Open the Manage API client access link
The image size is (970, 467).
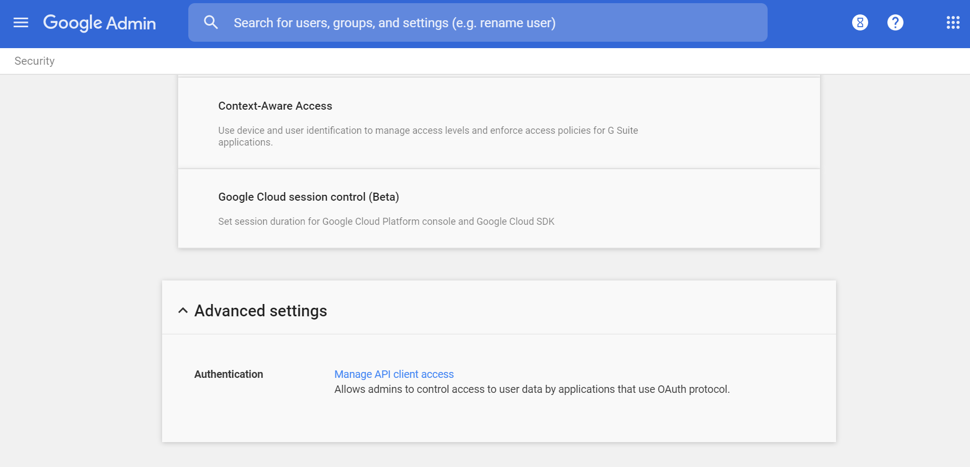click(394, 374)
